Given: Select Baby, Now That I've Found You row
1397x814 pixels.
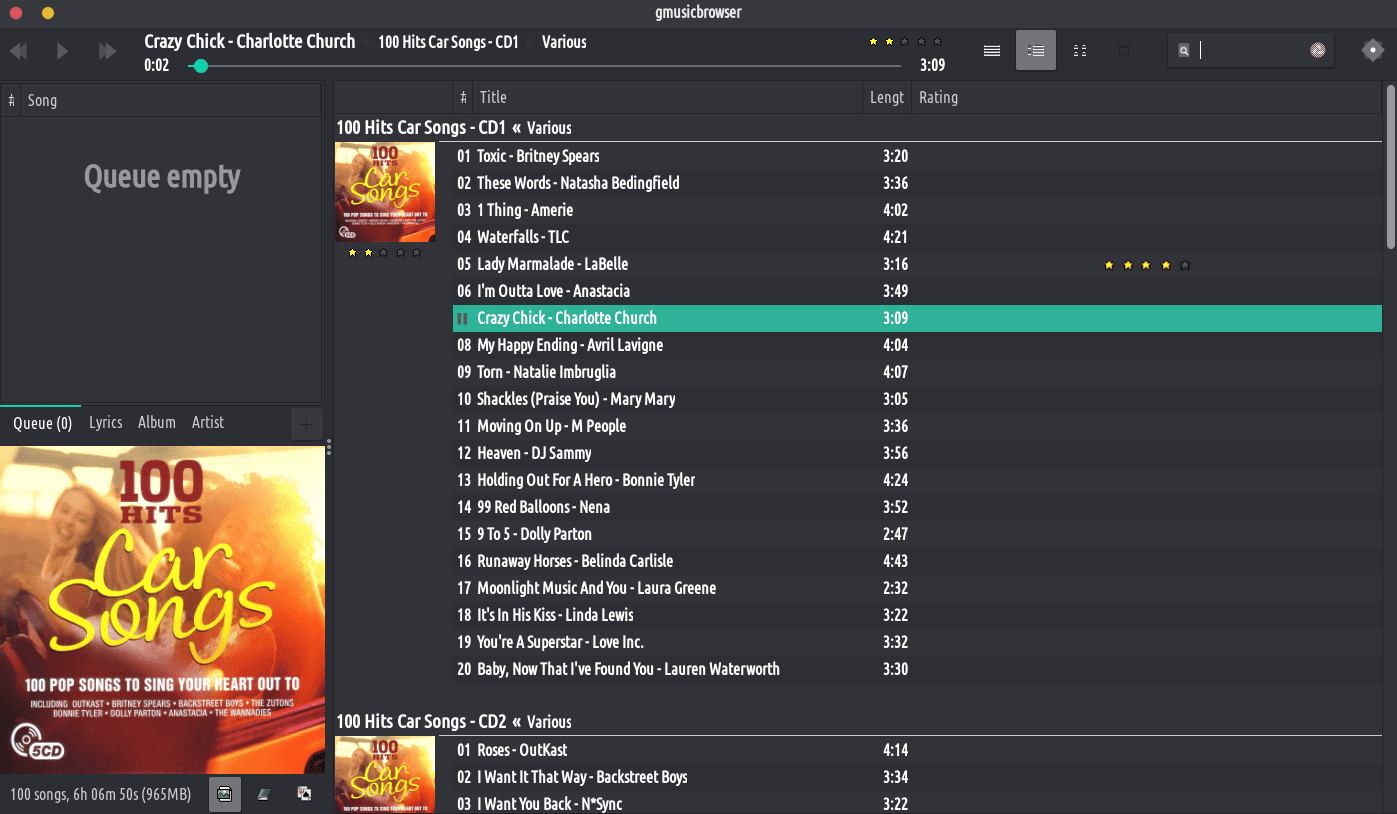Looking at the screenshot, I should click(x=917, y=669).
